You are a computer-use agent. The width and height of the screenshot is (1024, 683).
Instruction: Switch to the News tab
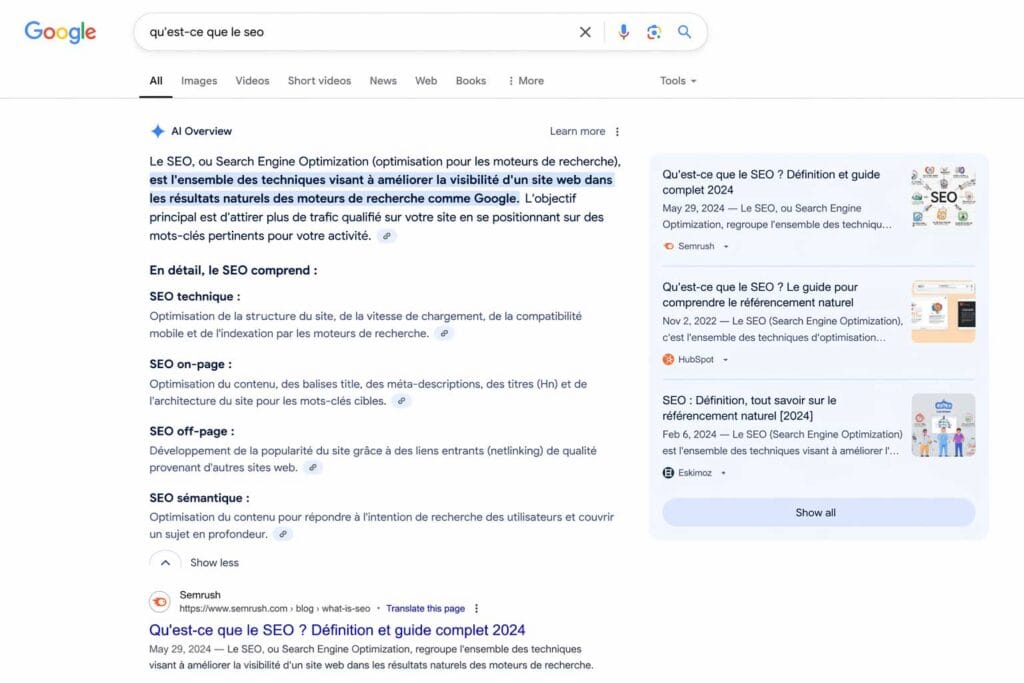(383, 81)
